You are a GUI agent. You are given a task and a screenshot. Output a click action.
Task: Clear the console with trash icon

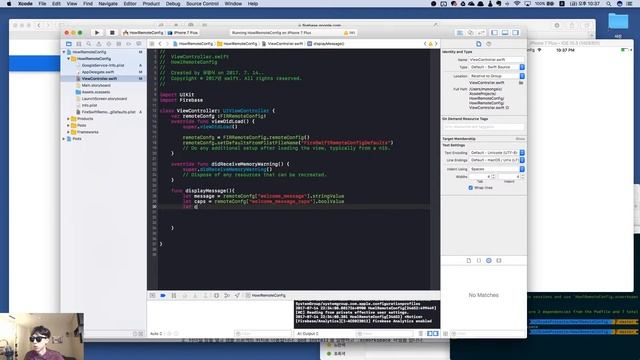pos(421,333)
